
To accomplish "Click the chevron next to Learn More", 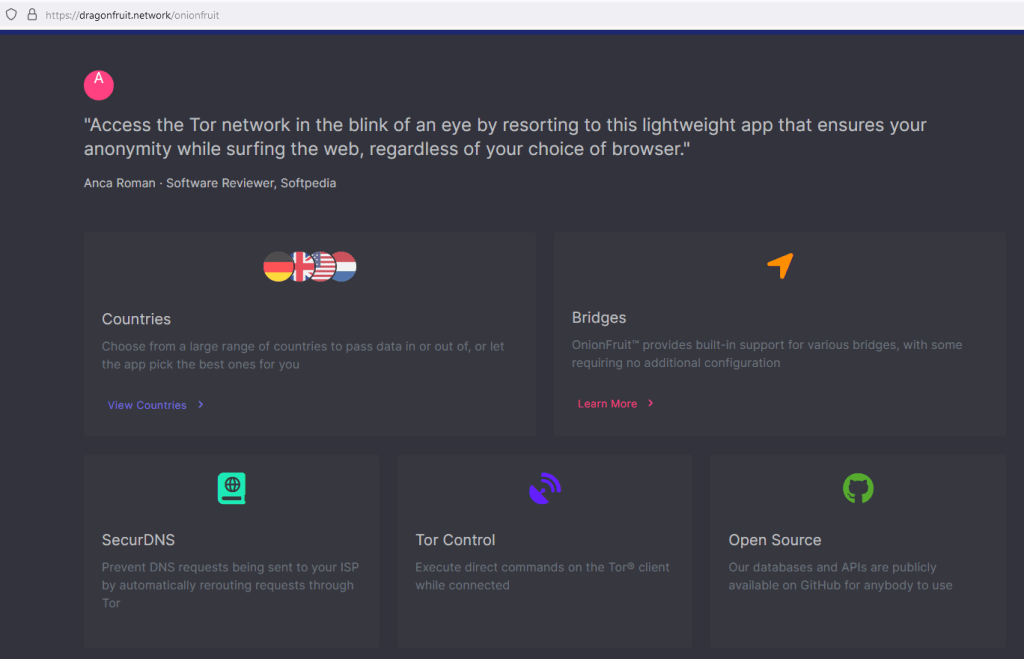I will 650,404.
